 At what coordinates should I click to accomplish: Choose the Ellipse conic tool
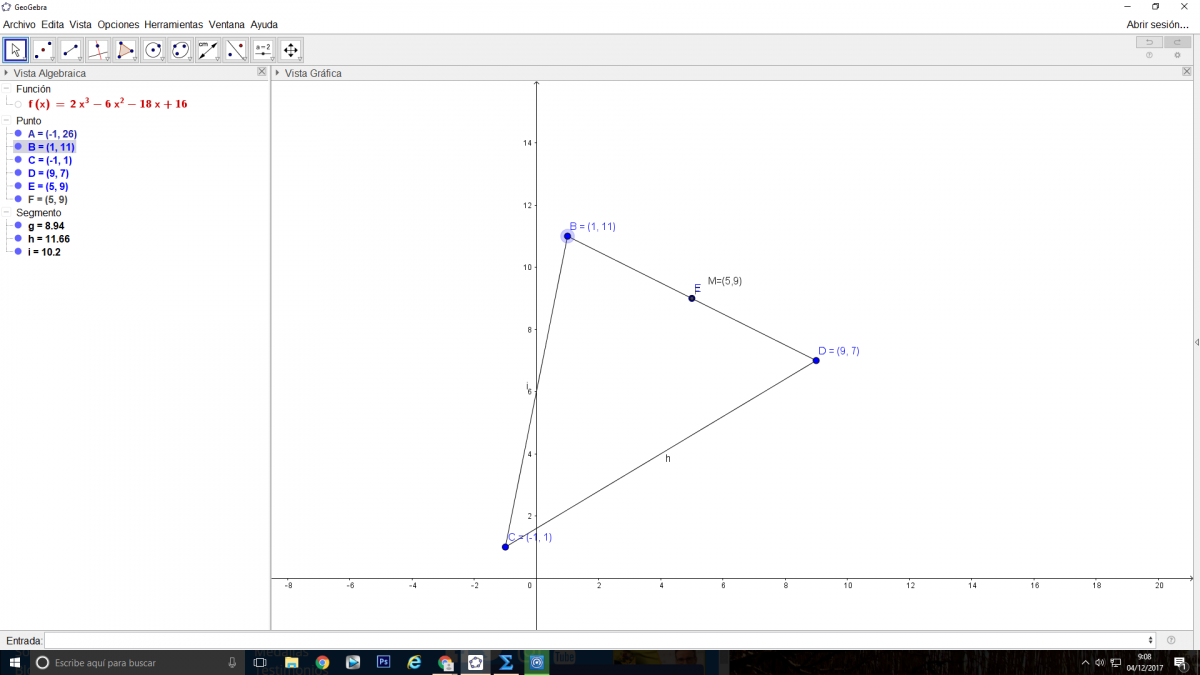[x=180, y=49]
